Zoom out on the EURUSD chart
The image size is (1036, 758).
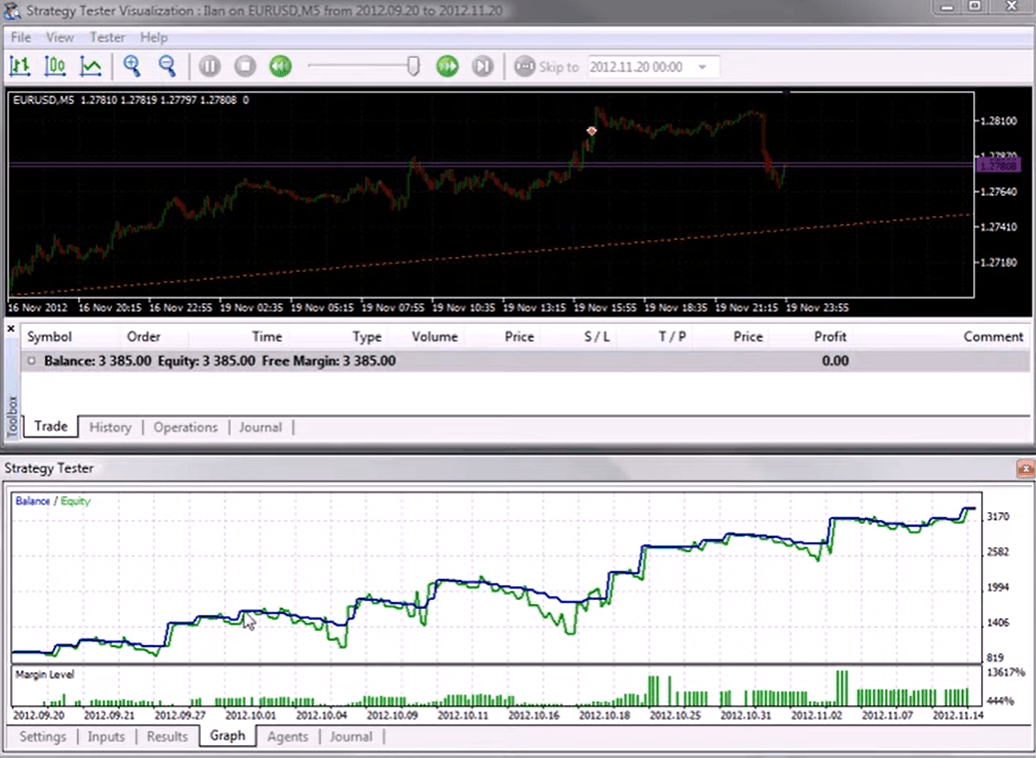tap(167, 66)
